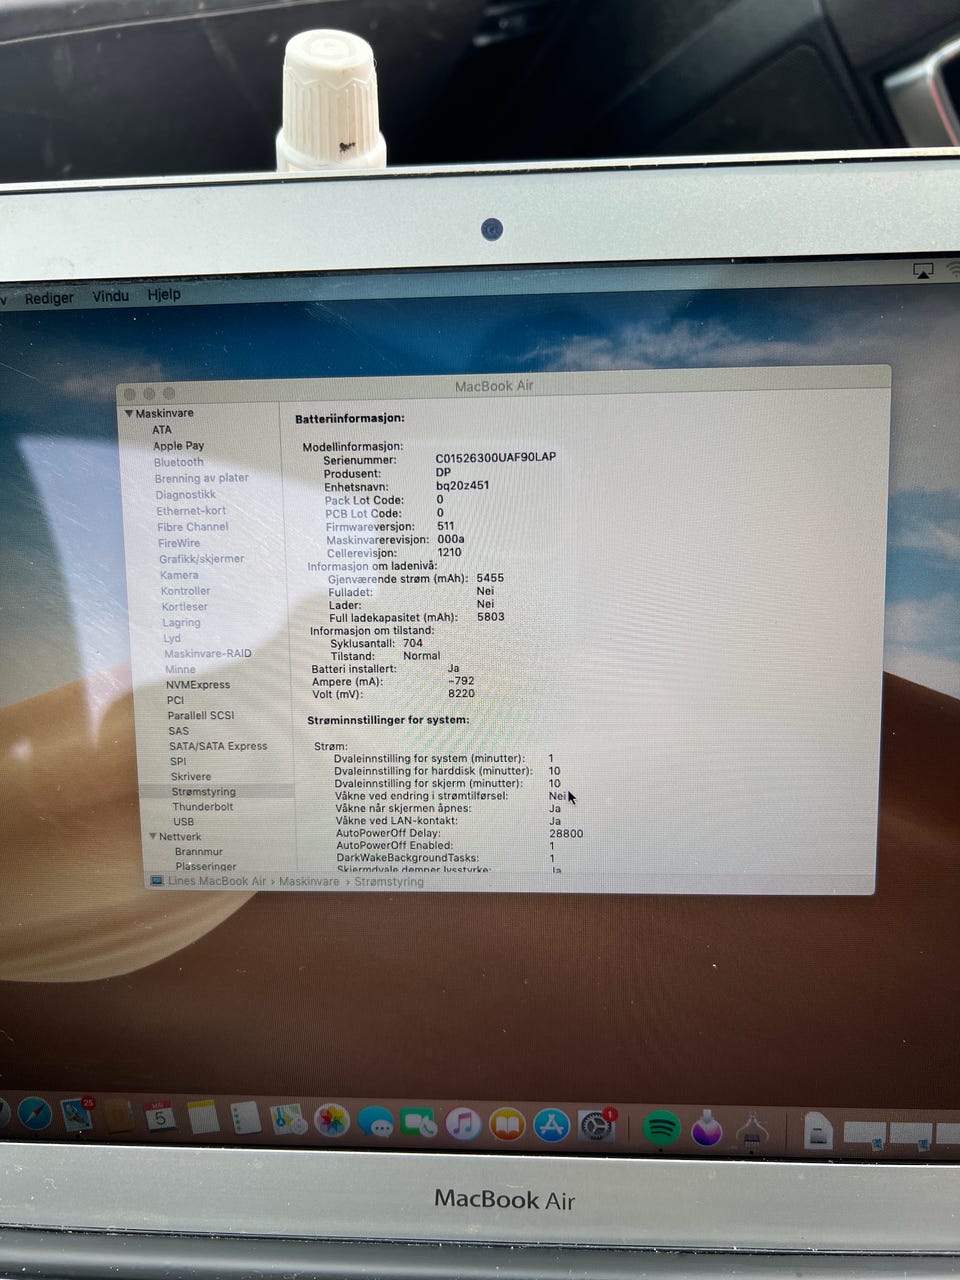Viewport: 960px width, 1280px height.
Task: Open Mail icon with badge 25
Action: tap(77, 1114)
